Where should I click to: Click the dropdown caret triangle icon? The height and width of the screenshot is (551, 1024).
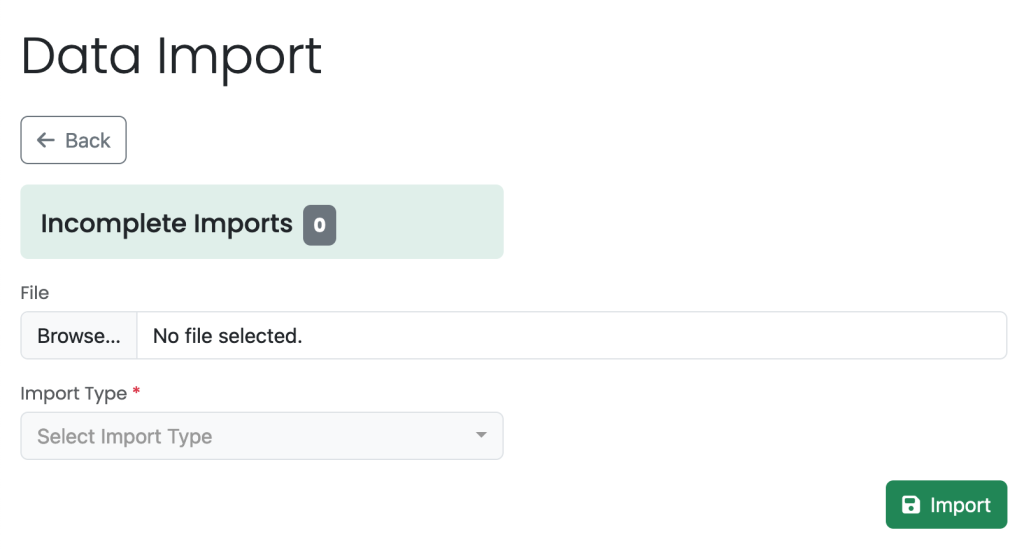(481, 435)
